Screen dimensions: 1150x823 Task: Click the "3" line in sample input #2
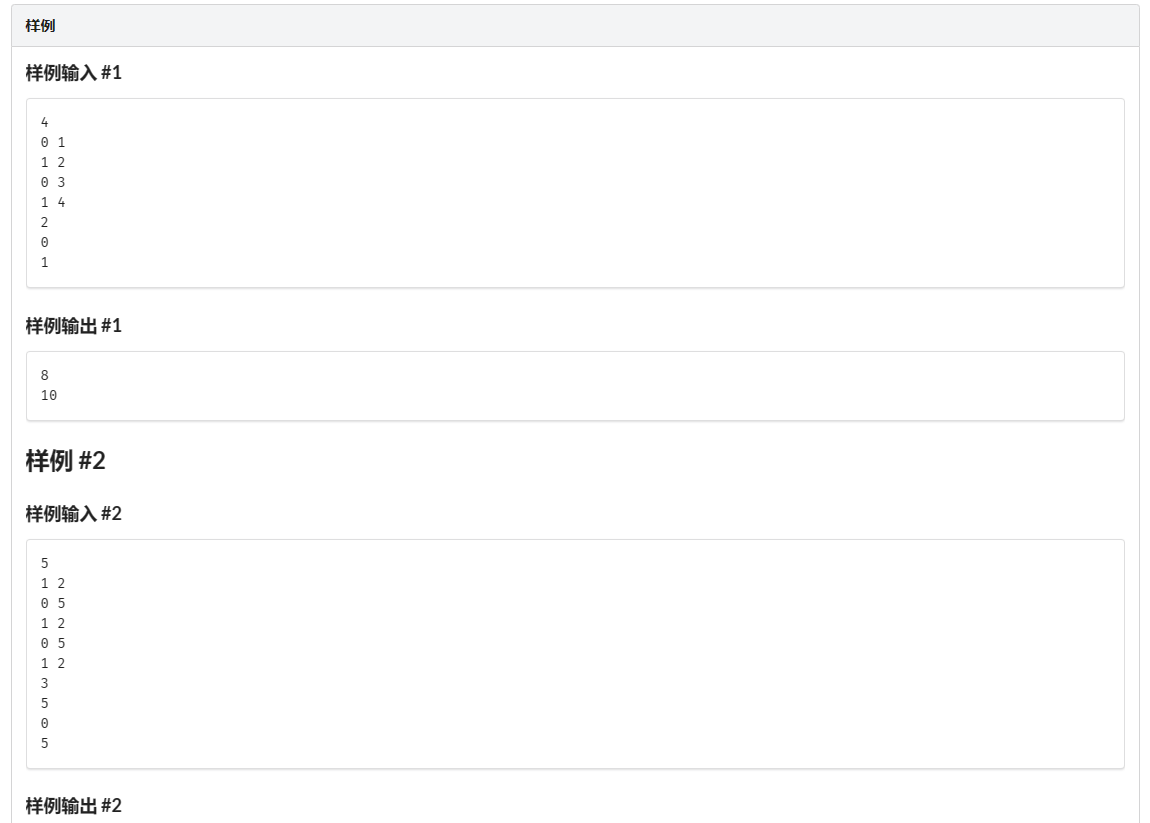pyautogui.click(x=45, y=683)
